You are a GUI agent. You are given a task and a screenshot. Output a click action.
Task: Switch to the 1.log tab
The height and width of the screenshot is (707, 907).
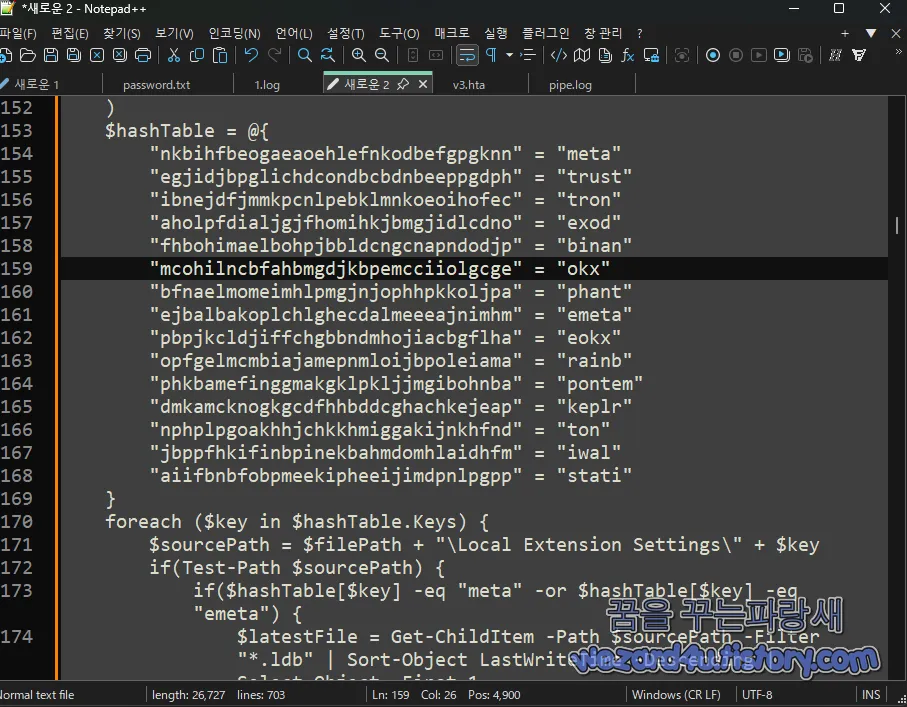click(x=267, y=84)
